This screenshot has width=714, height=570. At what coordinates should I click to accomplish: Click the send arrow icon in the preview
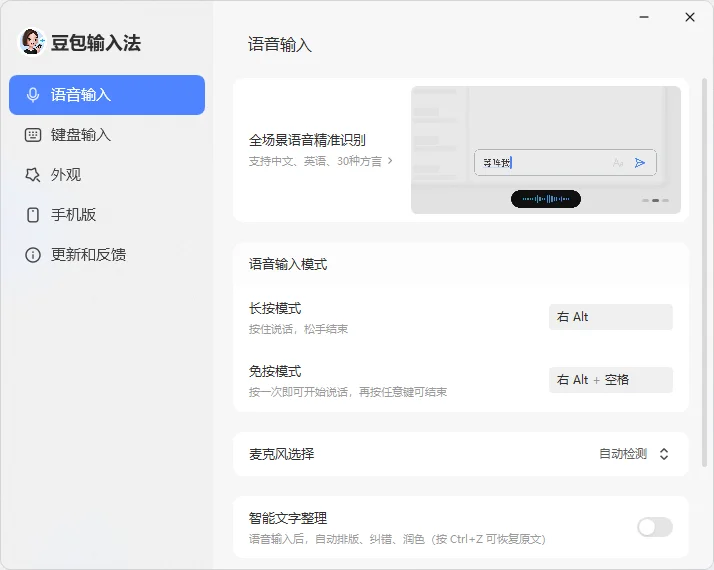coord(640,163)
